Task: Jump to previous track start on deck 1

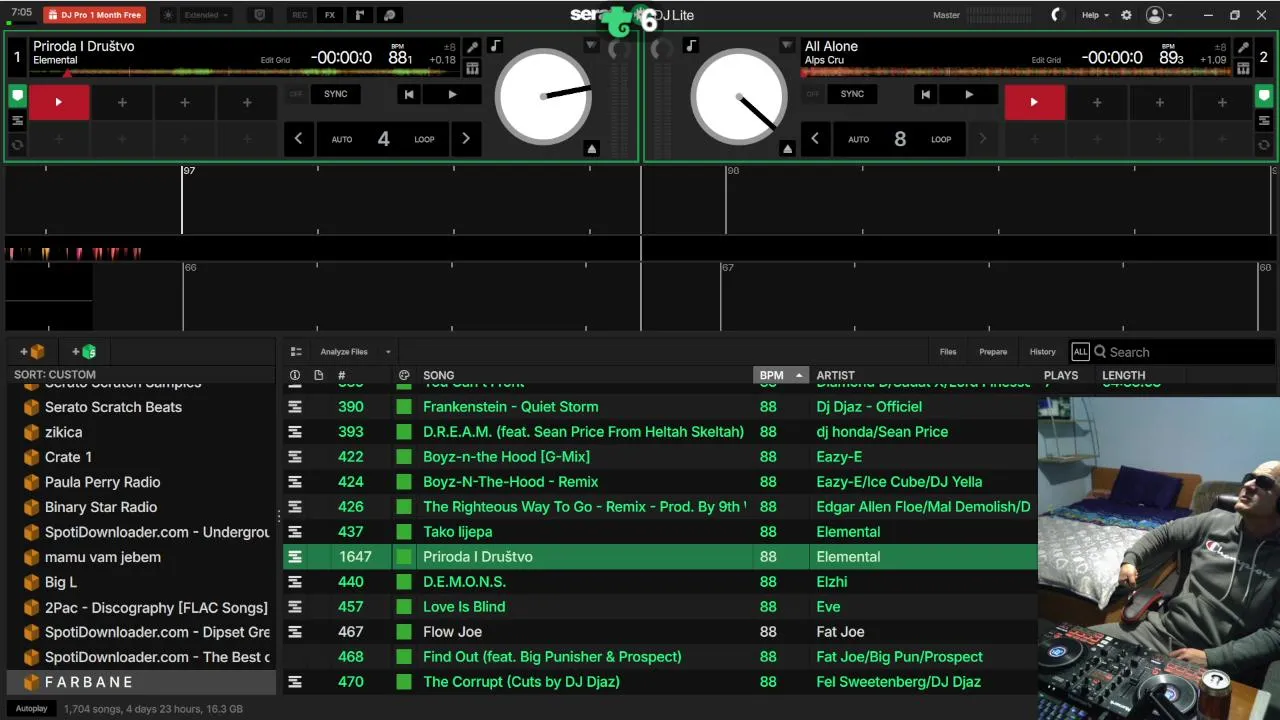Action: pos(409,94)
